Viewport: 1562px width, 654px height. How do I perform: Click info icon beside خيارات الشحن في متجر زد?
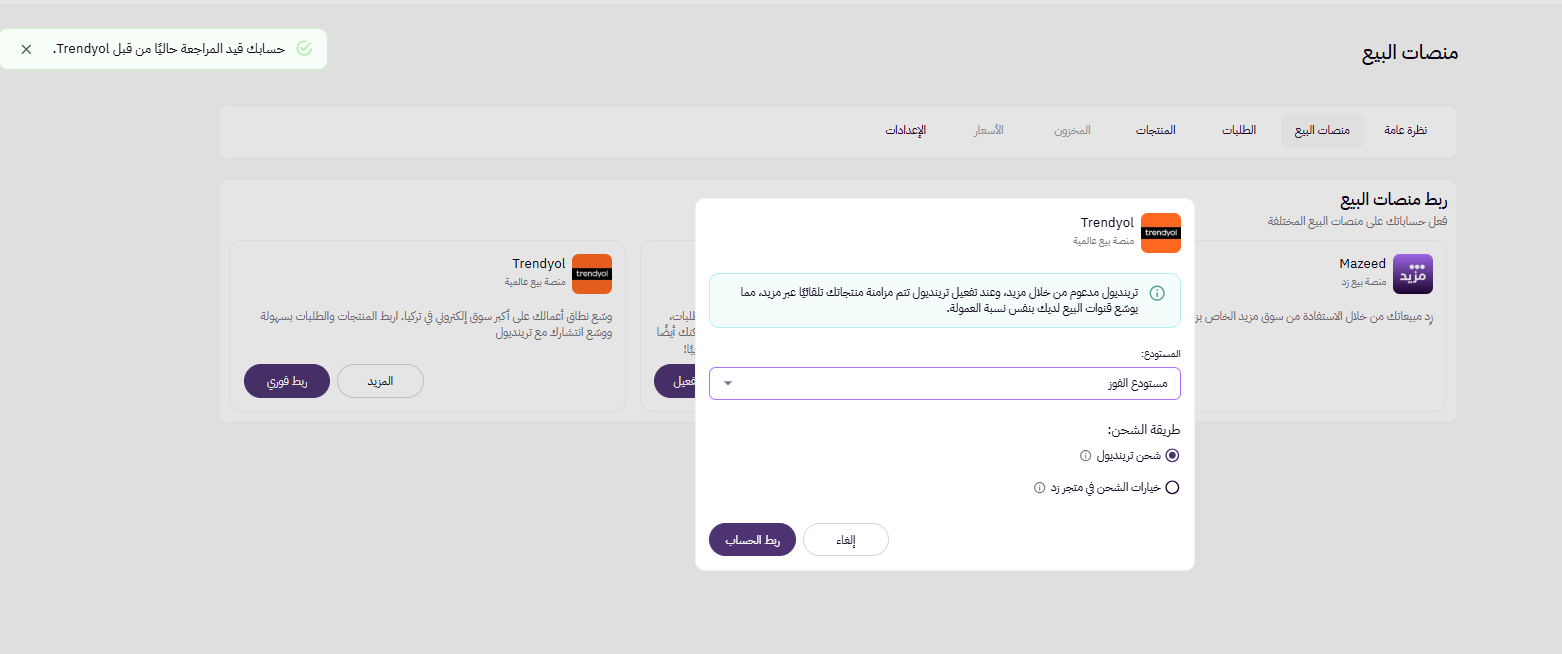tap(1039, 488)
